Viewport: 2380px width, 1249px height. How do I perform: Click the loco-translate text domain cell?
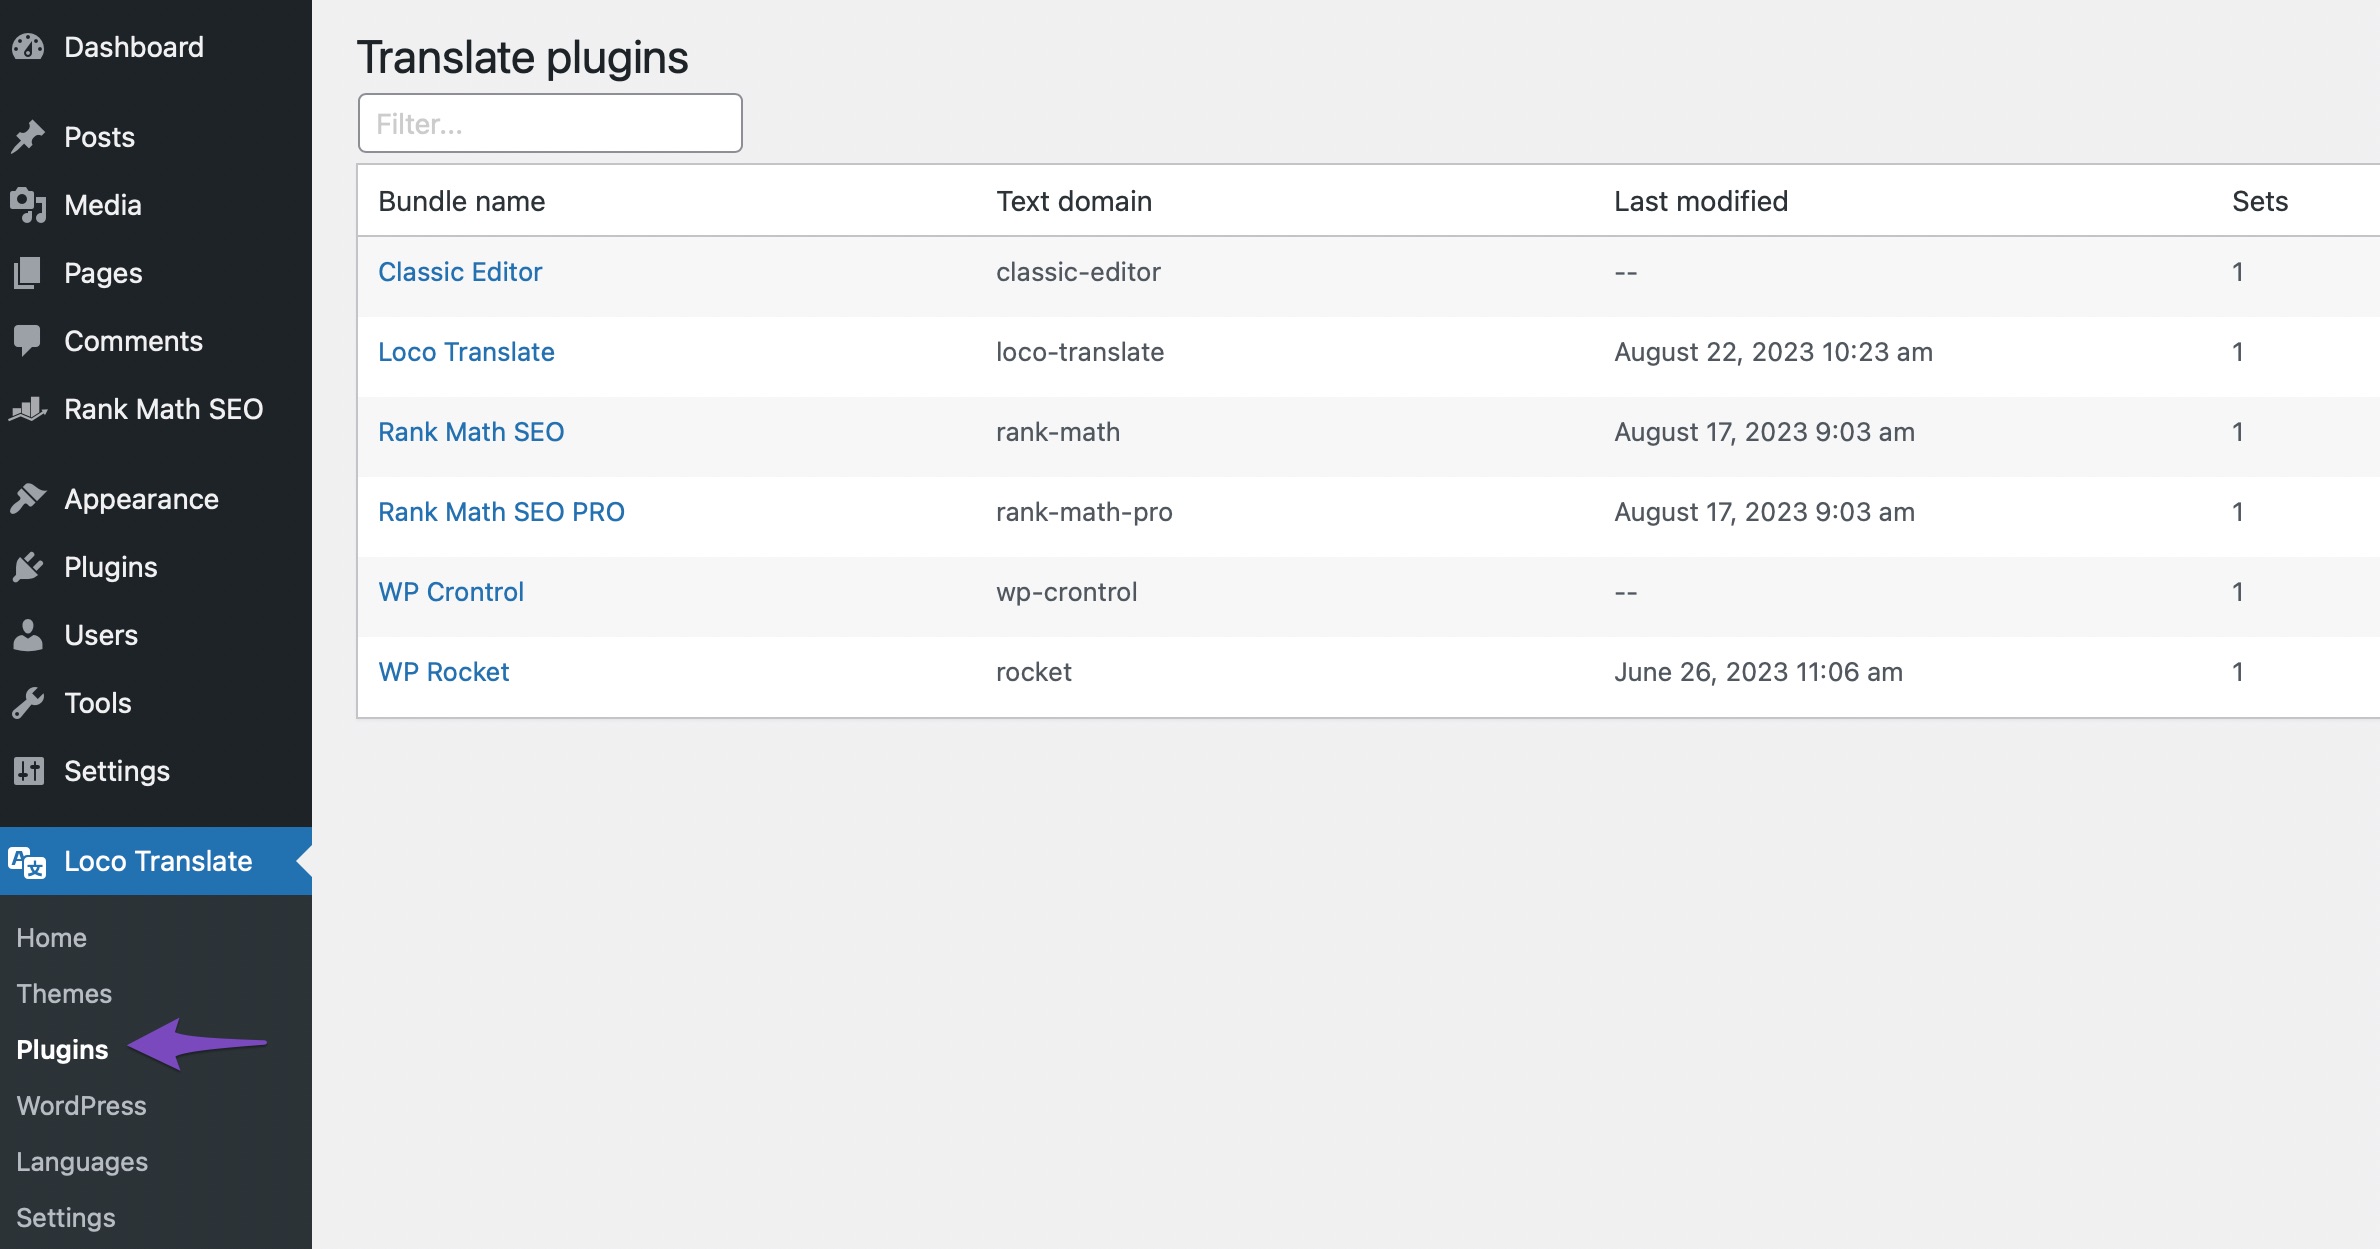1080,352
